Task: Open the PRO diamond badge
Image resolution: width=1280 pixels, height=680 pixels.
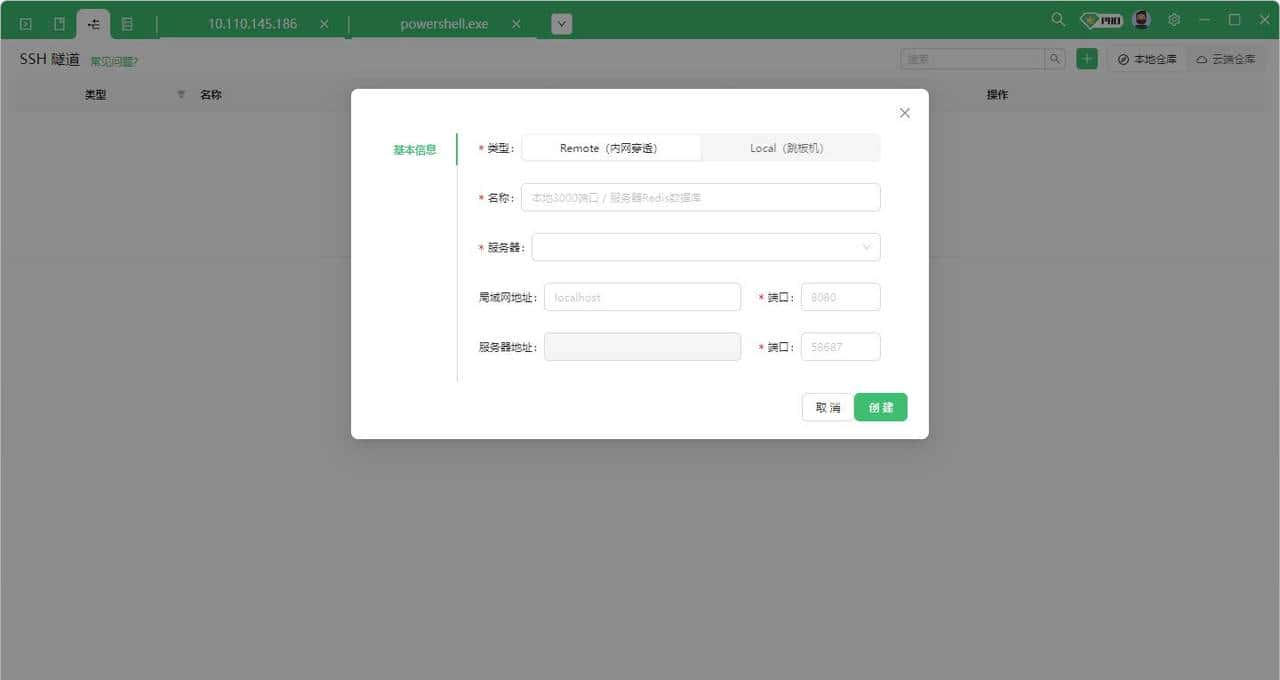Action: point(1101,20)
